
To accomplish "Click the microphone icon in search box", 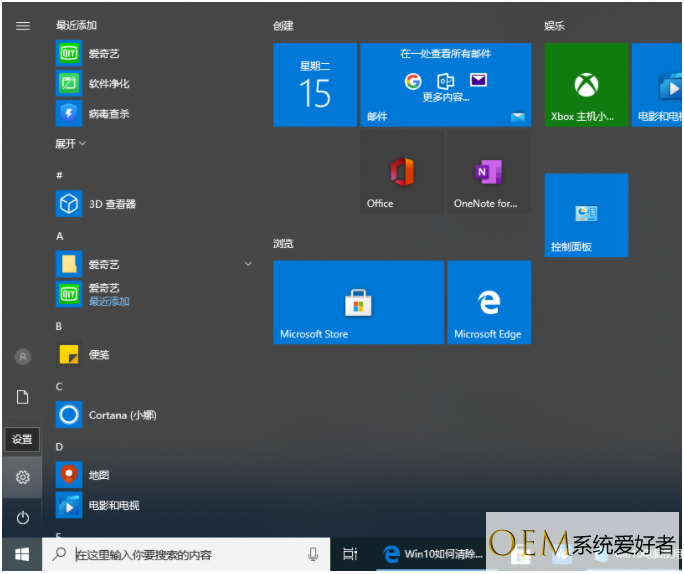I will [x=313, y=554].
